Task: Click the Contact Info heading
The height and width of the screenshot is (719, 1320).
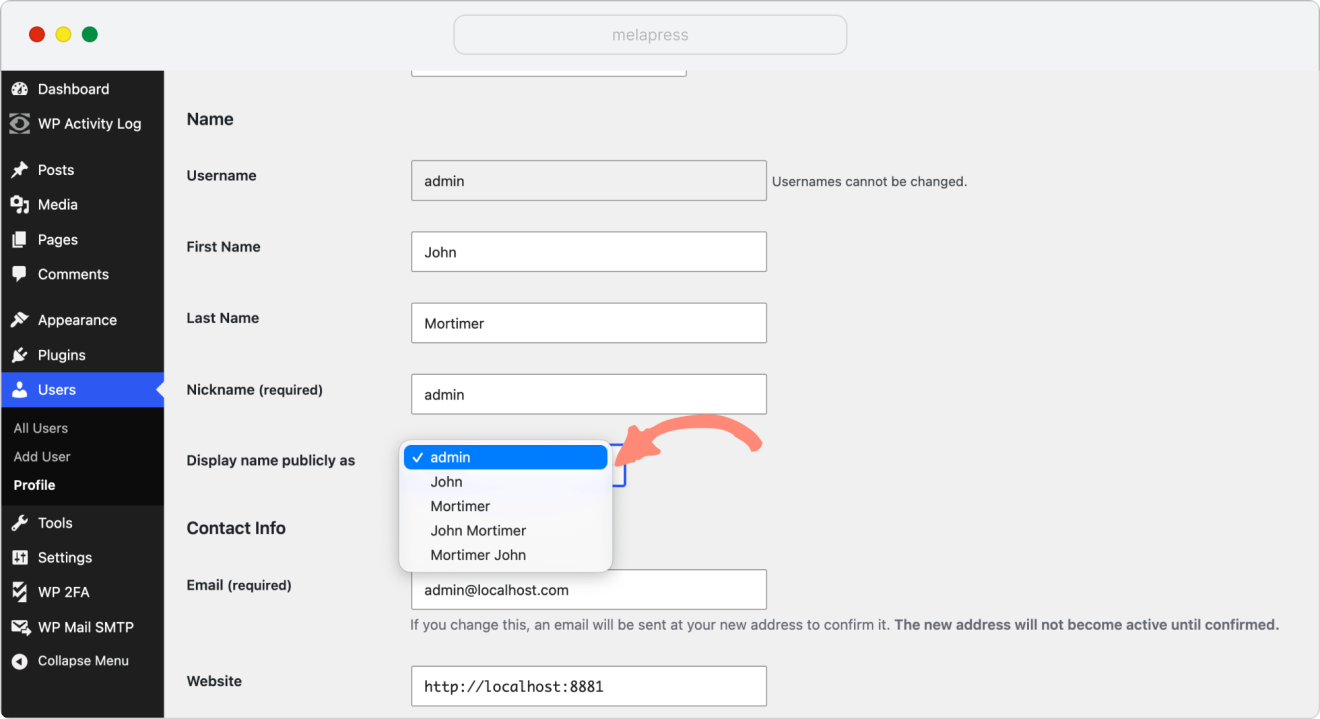Action: coord(236,528)
